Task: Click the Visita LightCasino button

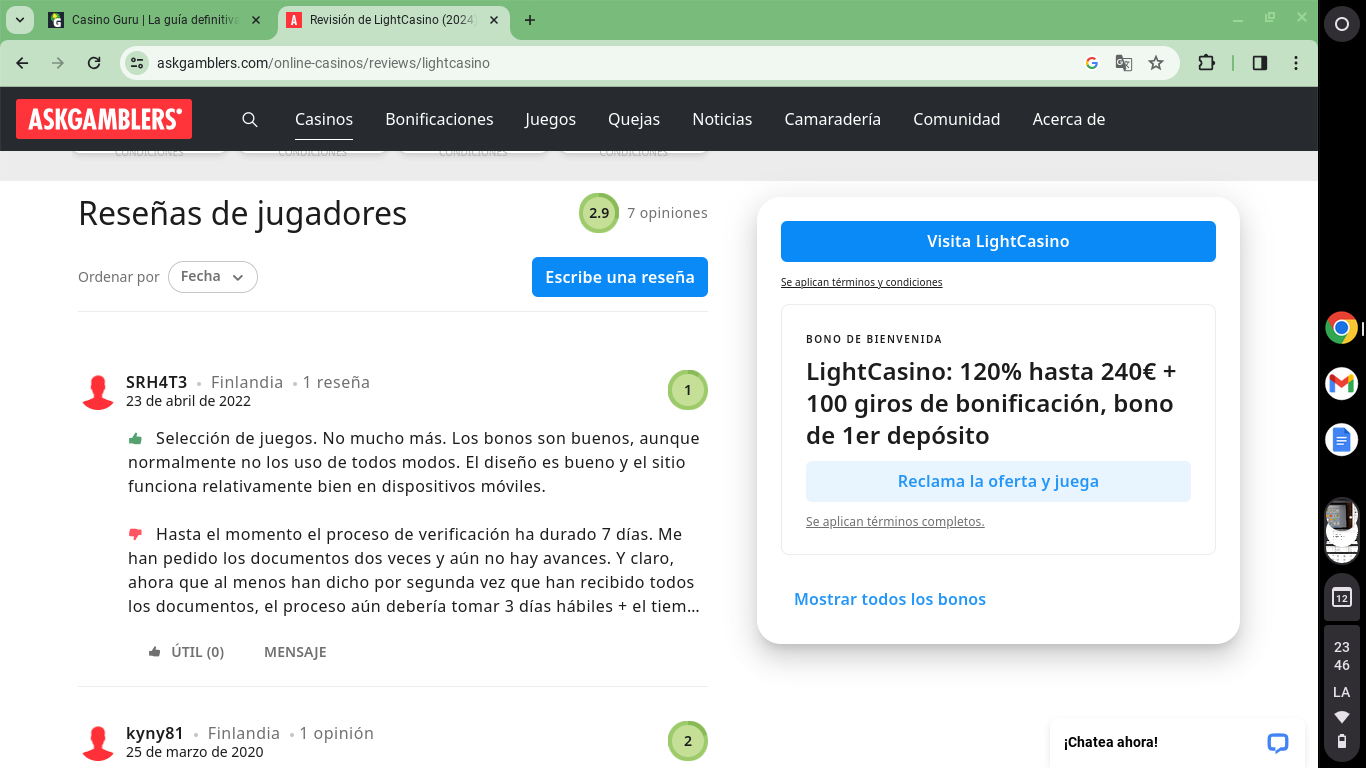Action: click(998, 241)
